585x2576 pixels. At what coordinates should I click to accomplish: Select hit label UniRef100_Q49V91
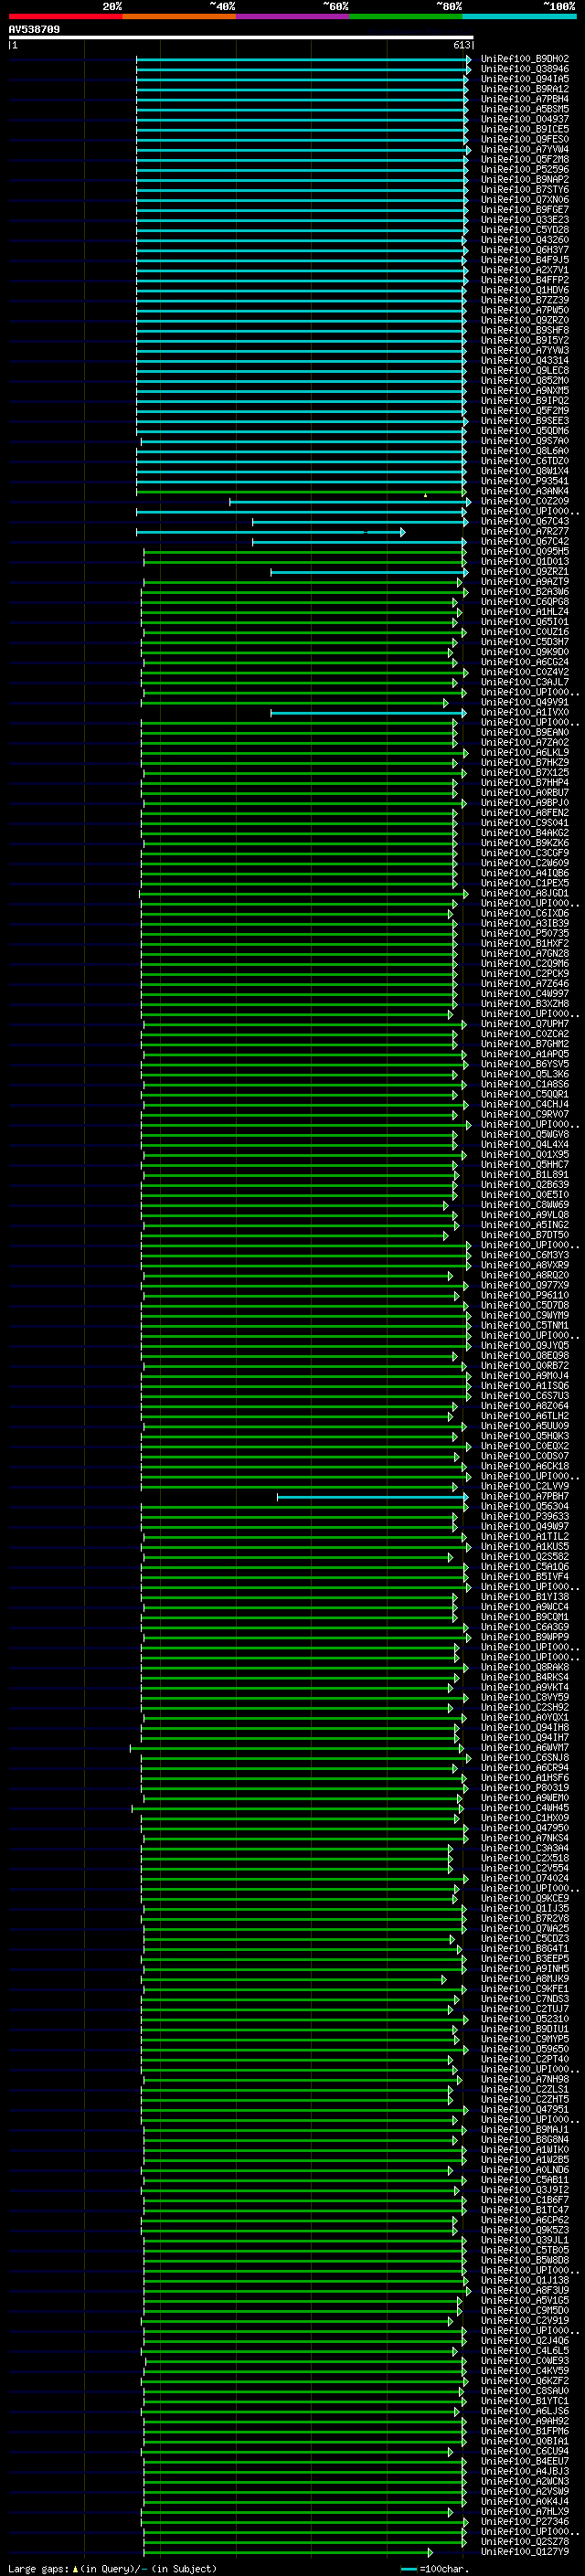pyautogui.click(x=525, y=702)
